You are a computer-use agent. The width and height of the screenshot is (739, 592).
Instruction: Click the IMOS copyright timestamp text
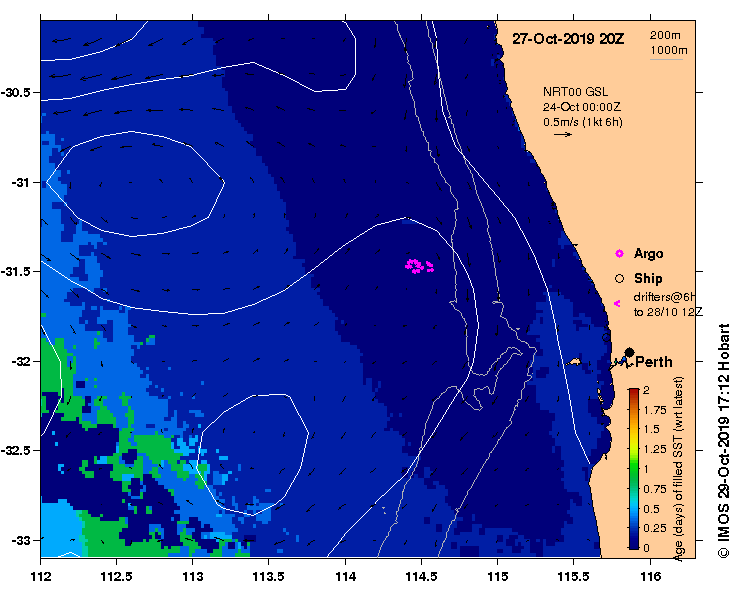[723, 441]
